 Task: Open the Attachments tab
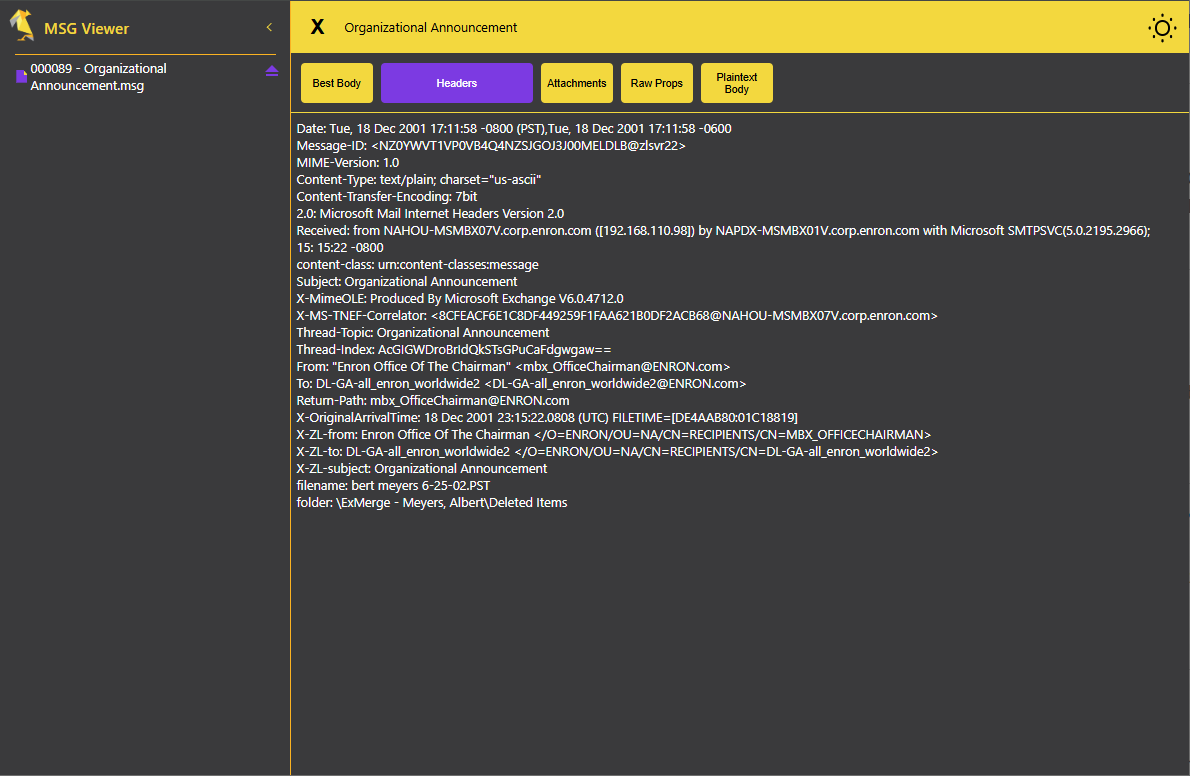tap(577, 83)
